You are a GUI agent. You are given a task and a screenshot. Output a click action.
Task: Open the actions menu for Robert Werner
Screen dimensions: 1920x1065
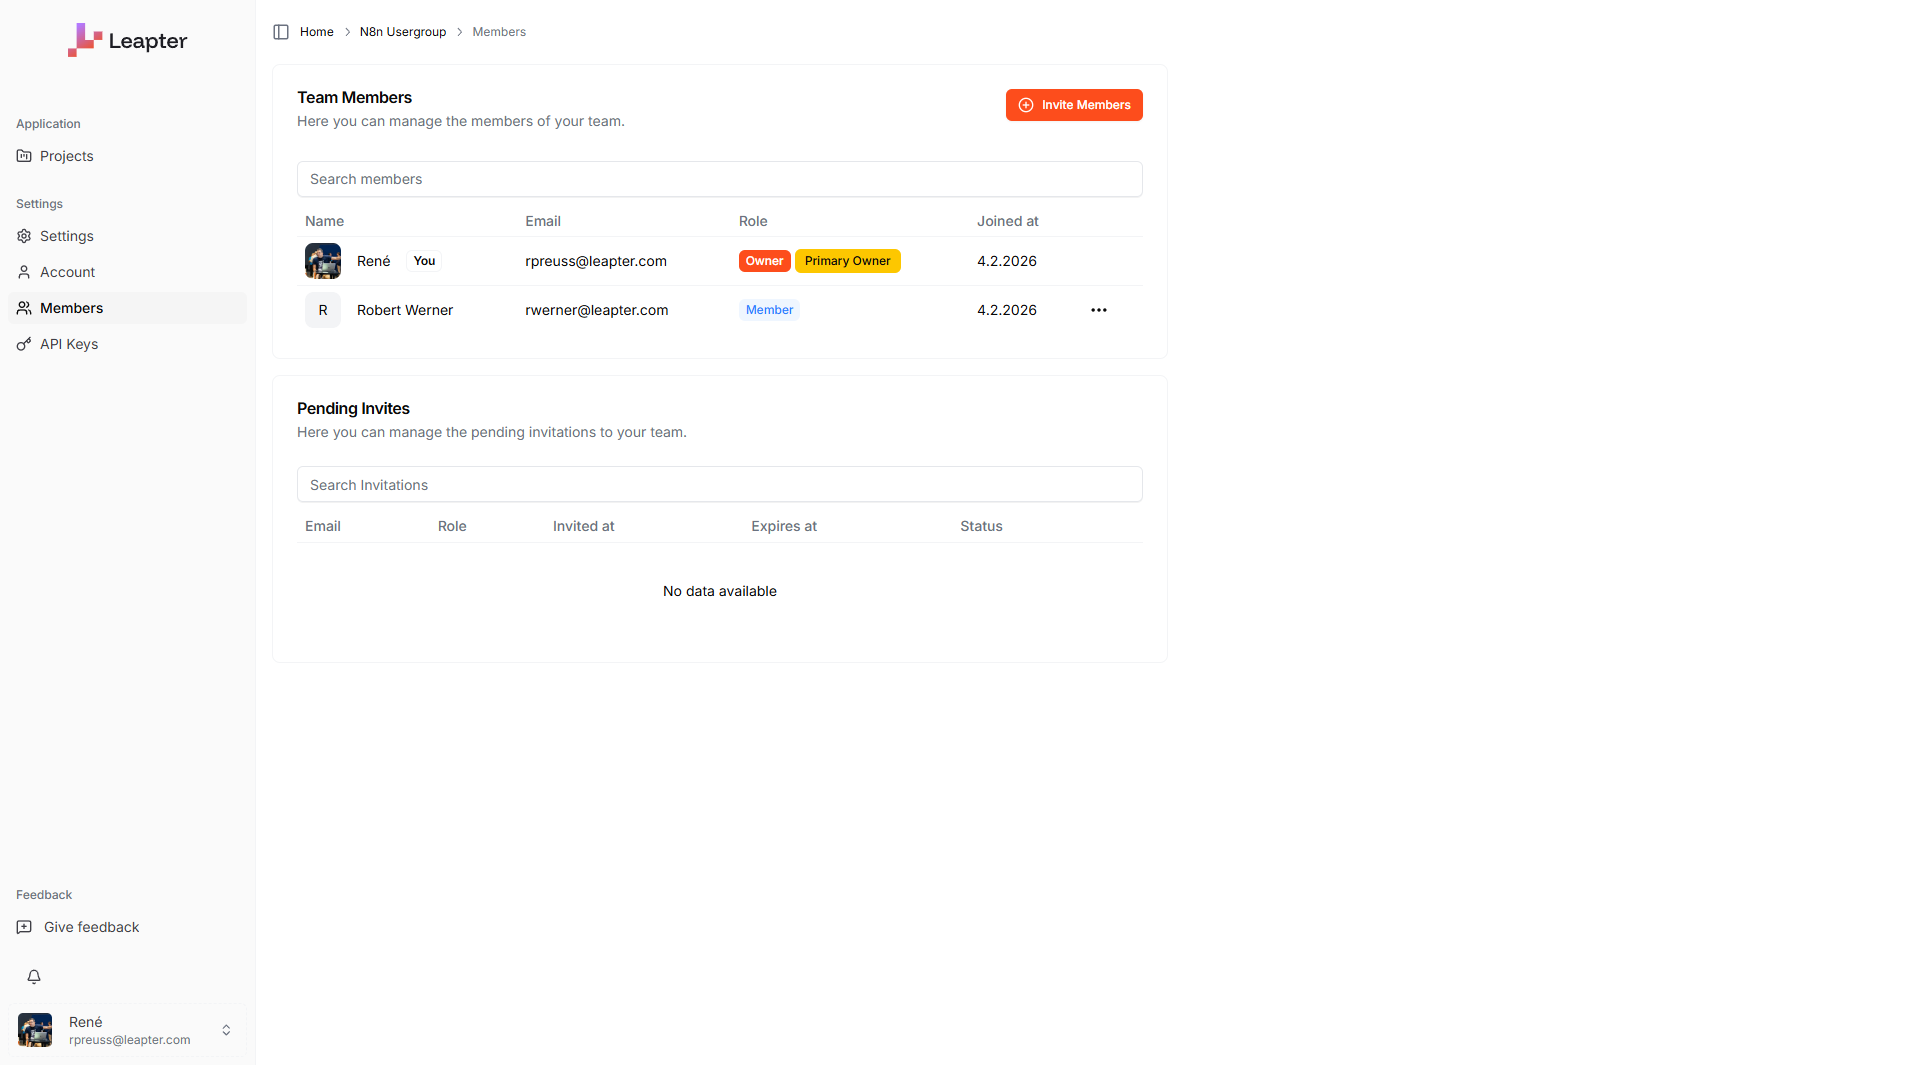(x=1098, y=310)
